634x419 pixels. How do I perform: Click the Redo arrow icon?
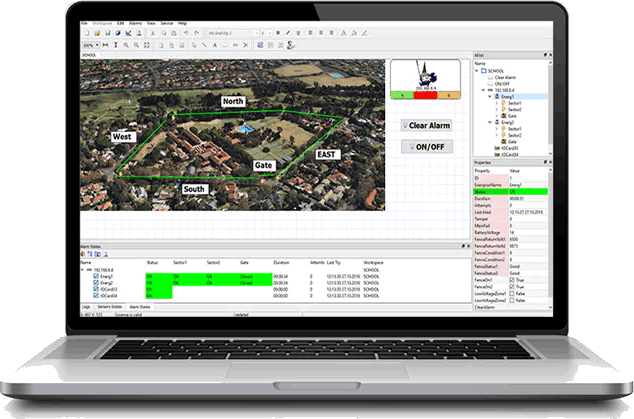[197, 33]
